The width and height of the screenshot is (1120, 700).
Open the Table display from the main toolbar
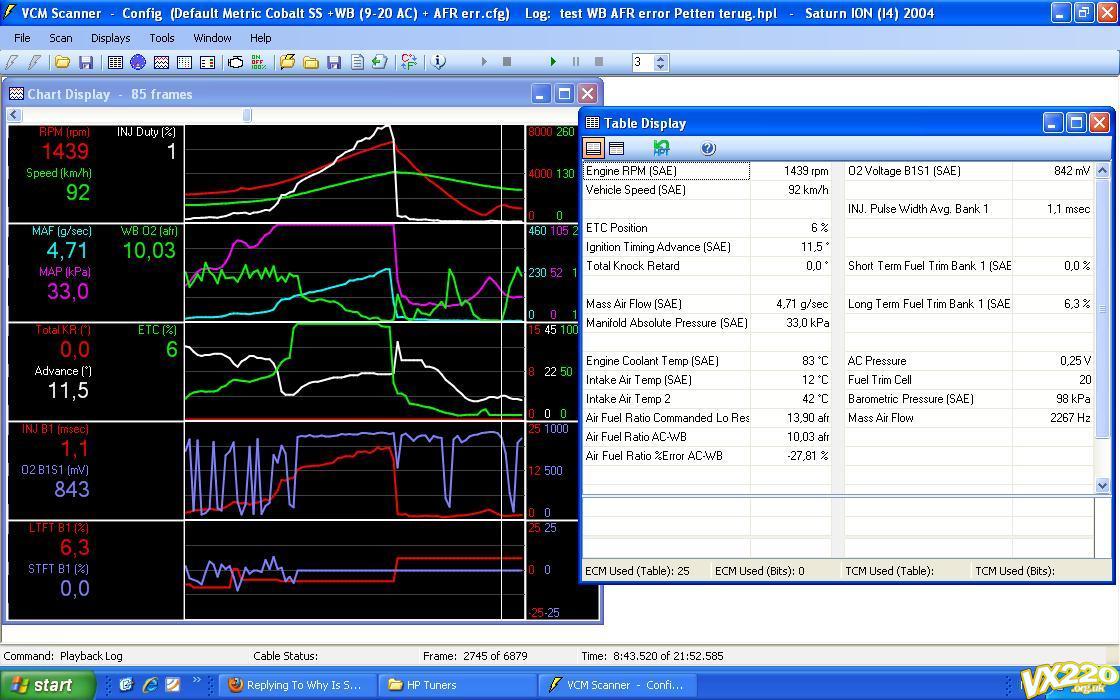click(x=115, y=62)
